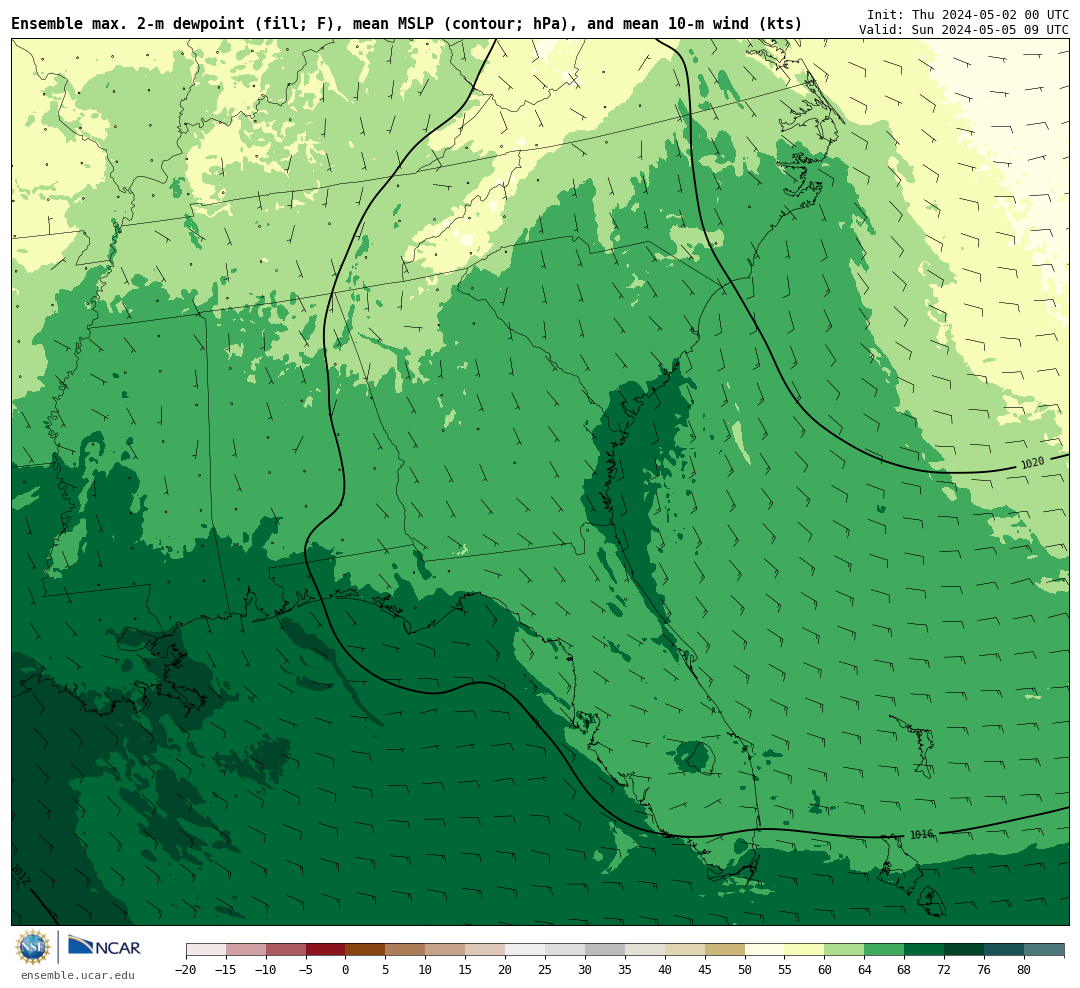Click the dark green swatch between 68 and 72
The width and height of the screenshot is (1080, 988).
924,950
